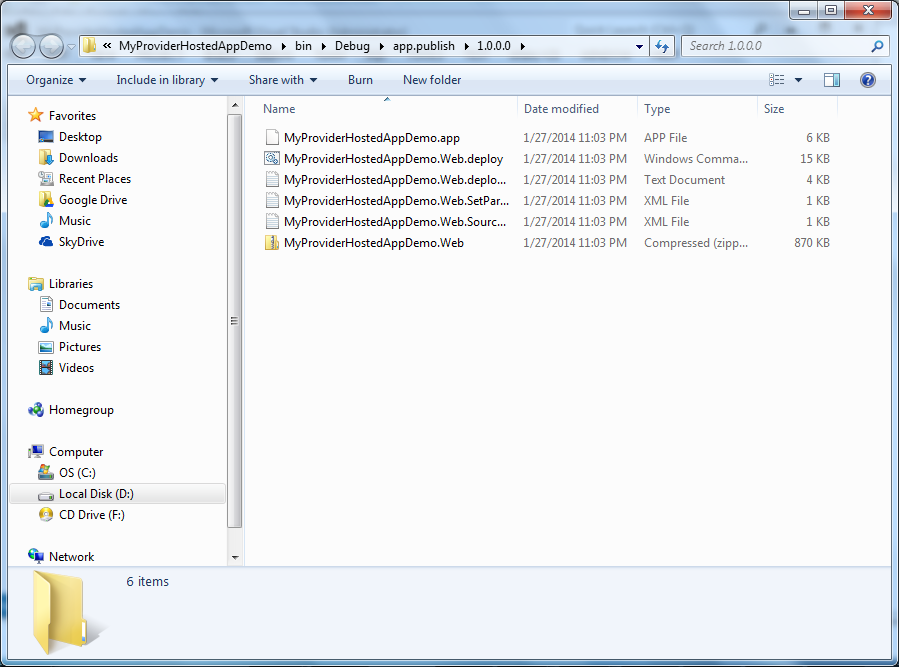This screenshot has width=899, height=667.
Task: Click Burn in the toolbar
Action: pyautogui.click(x=360, y=80)
